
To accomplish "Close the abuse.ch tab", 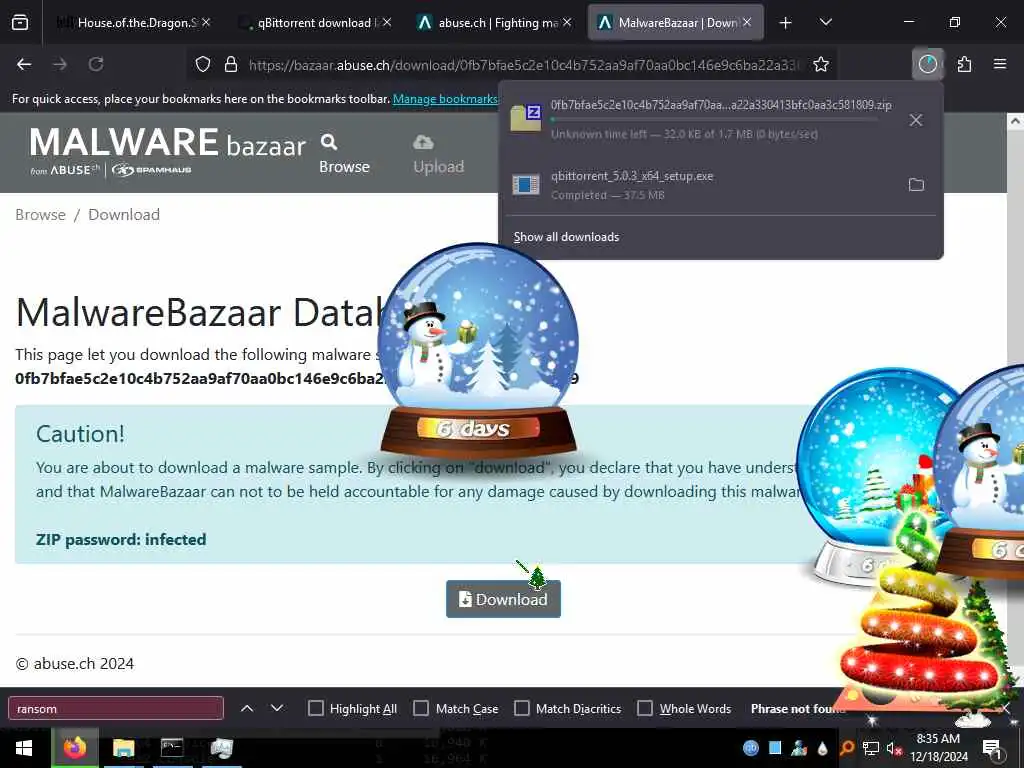I will point(567,22).
